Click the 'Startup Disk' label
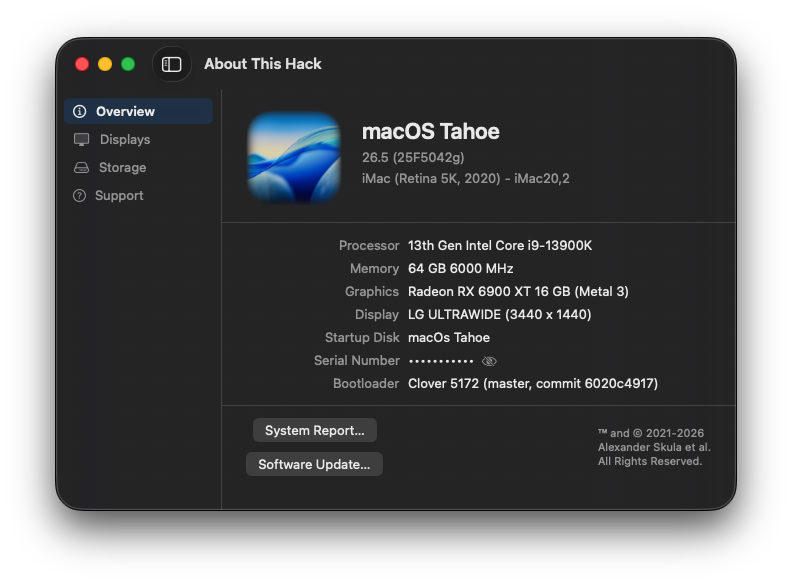792x584 pixels. 362,337
